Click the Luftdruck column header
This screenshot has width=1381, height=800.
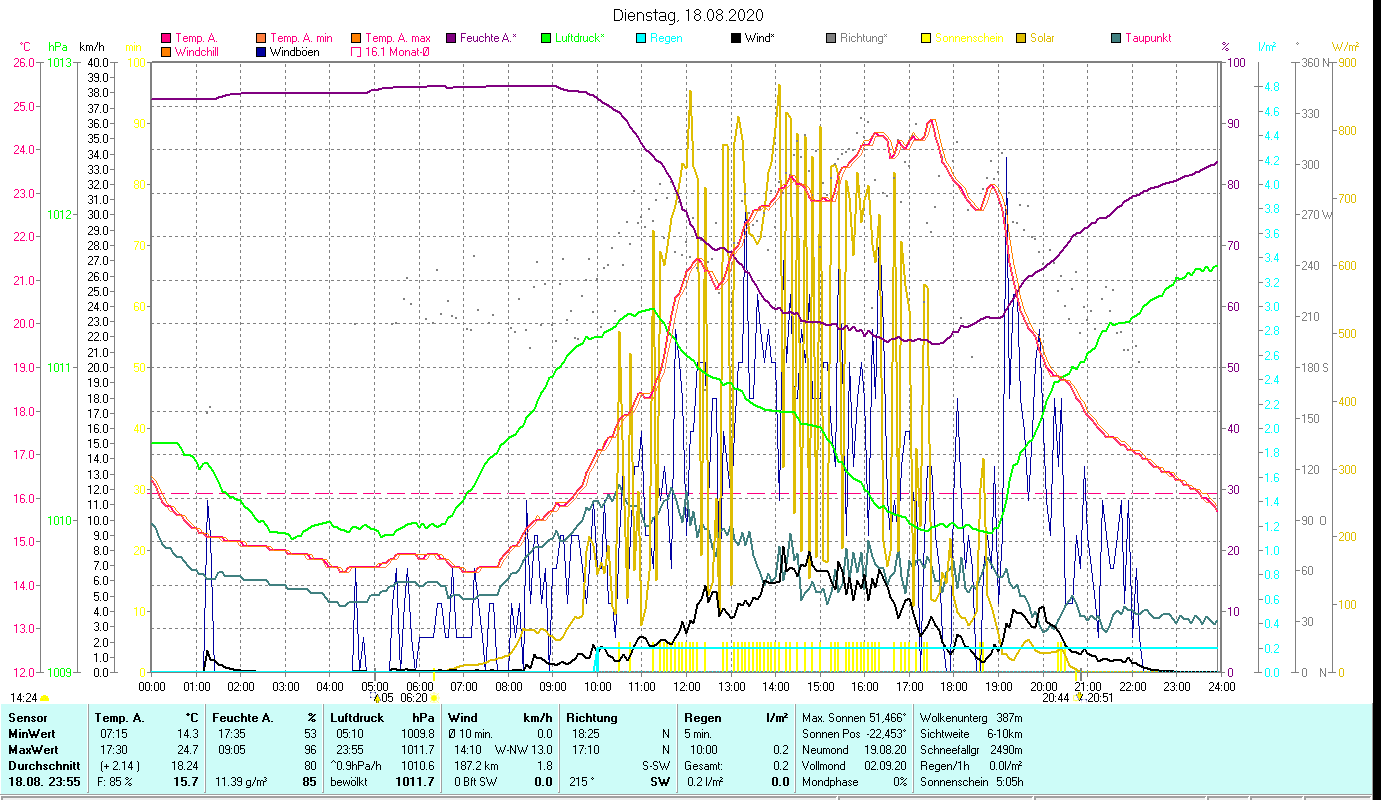click(x=358, y=717)
